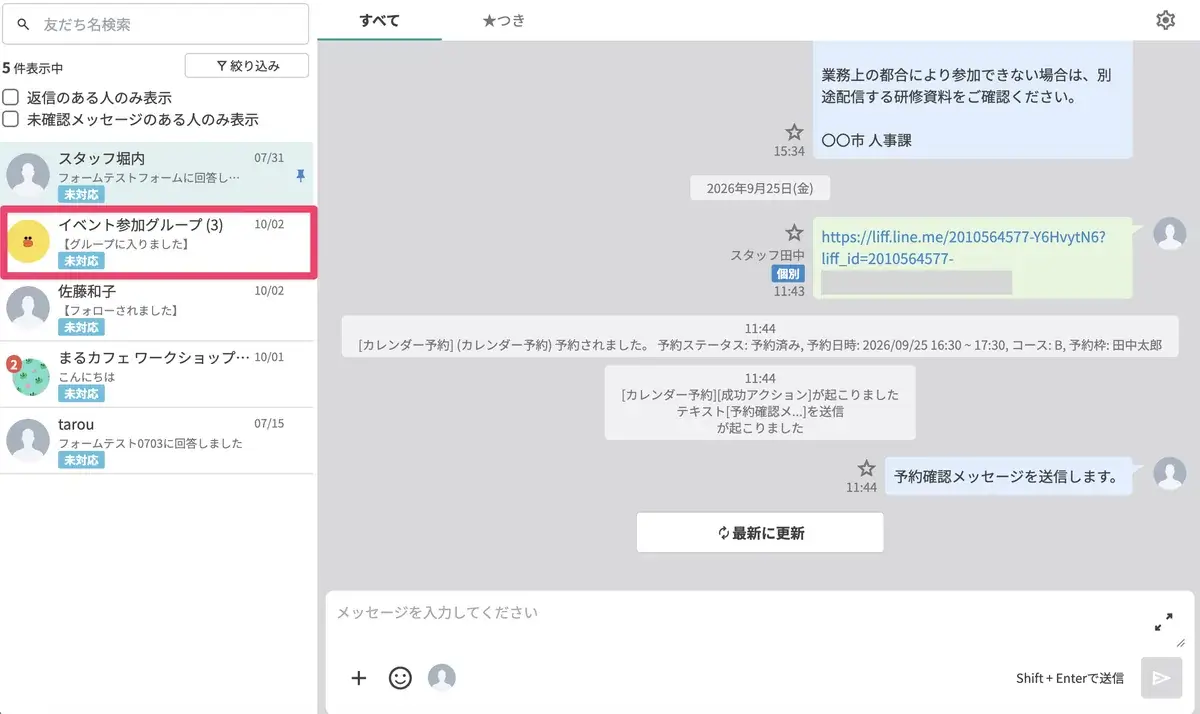Click the 成功アクション log entry
This screenshot has height=714, width=1200.
click(x=760, y=403)
